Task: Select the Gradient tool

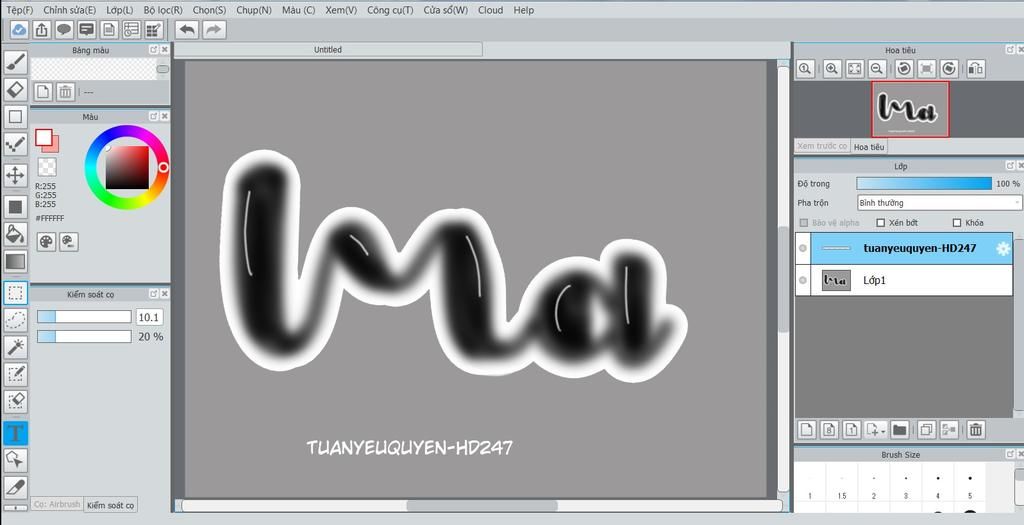Action: (x=15, y=261)
